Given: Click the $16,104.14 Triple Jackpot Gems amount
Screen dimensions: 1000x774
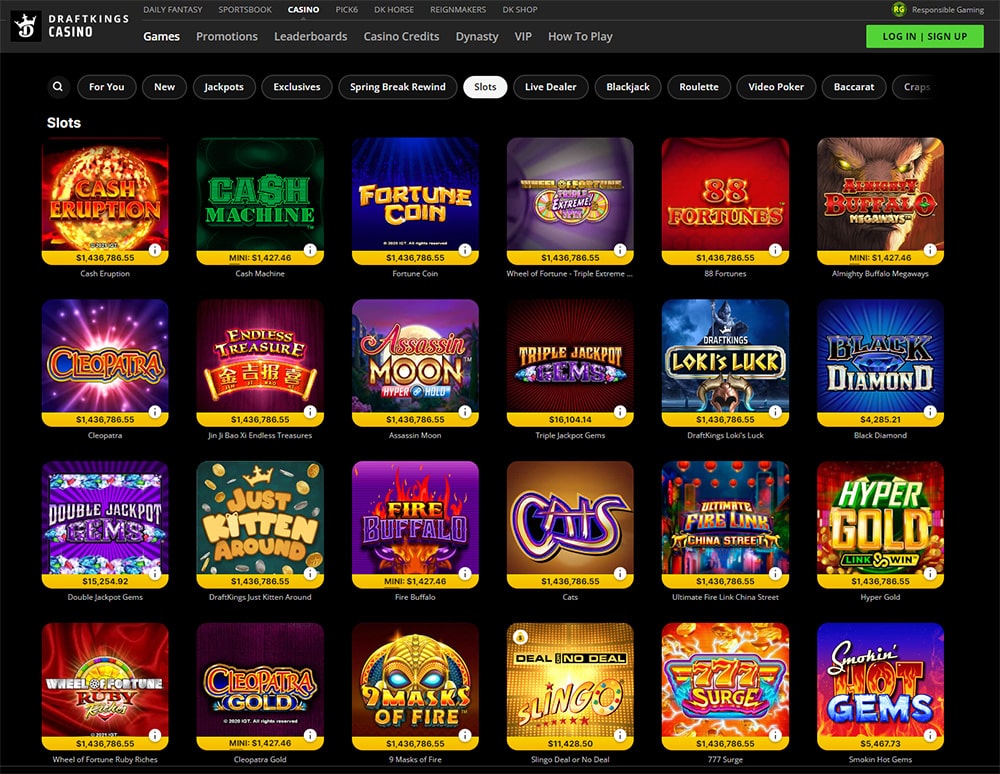Looking at the screenshot, I should tap(570, 420).
